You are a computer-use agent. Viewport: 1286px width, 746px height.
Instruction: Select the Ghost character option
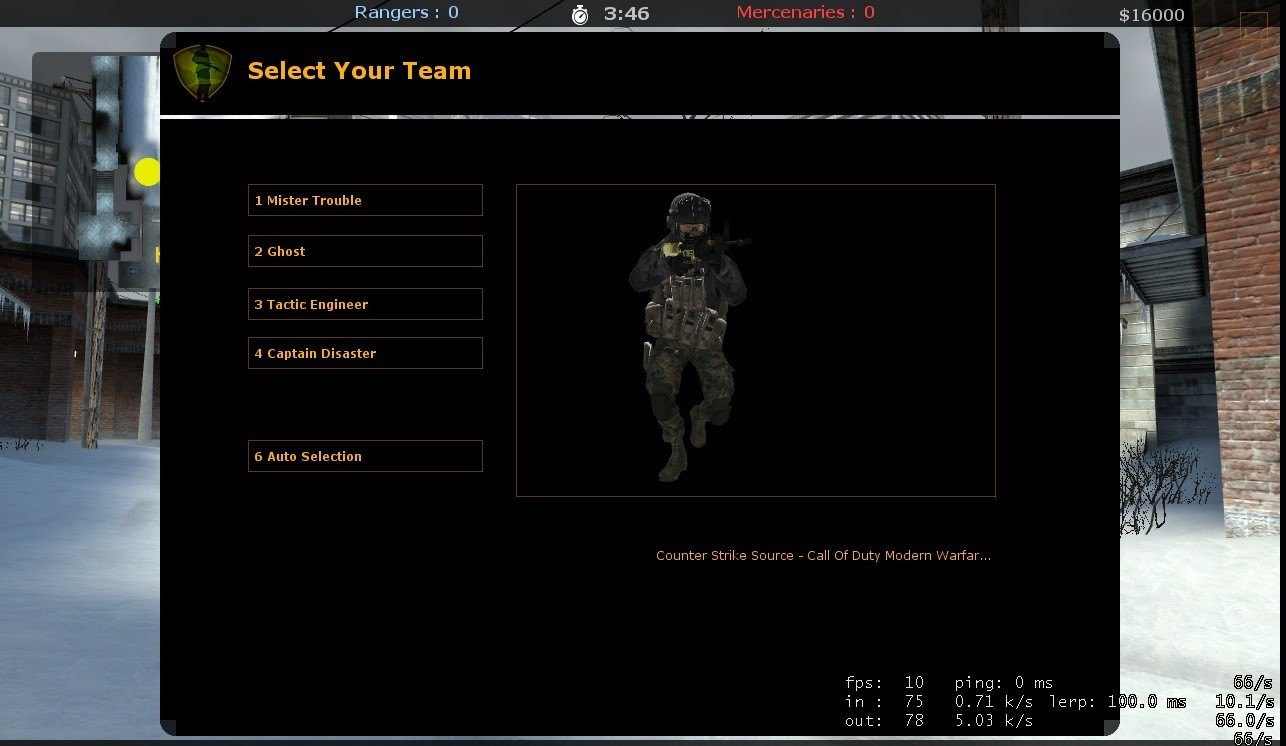click(365, 251)
